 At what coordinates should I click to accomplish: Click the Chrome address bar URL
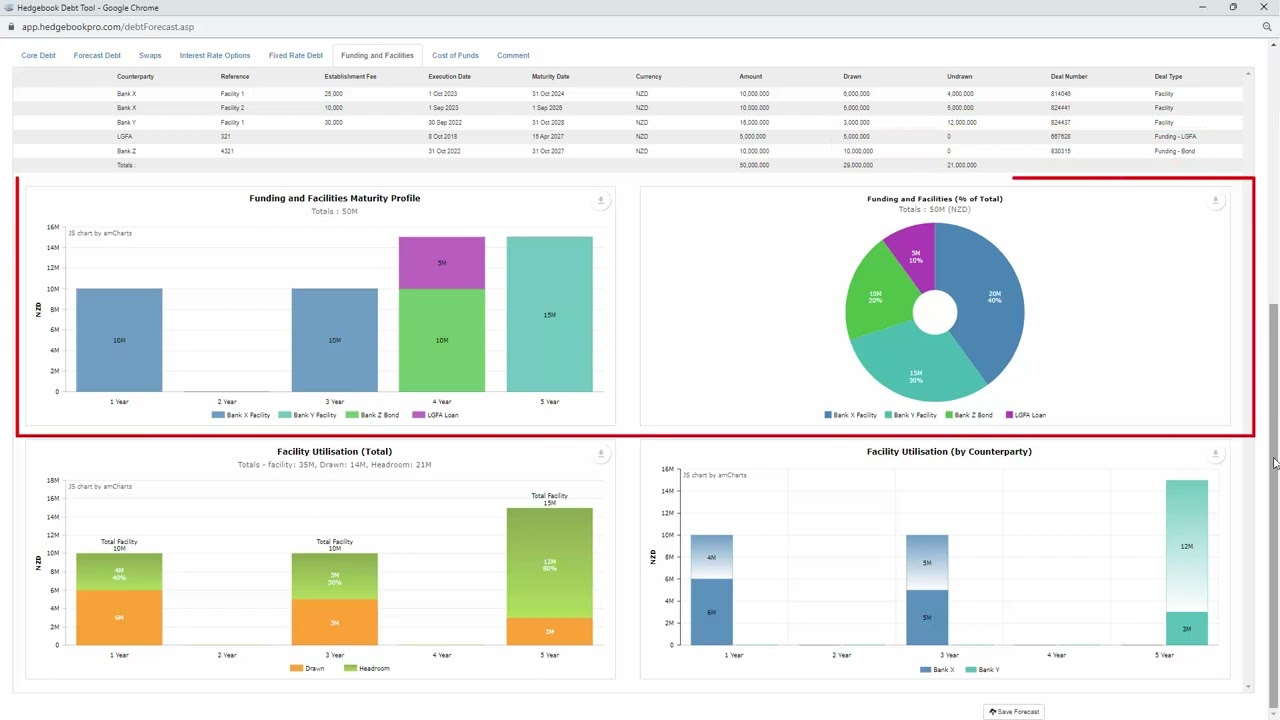pos(108,27)
